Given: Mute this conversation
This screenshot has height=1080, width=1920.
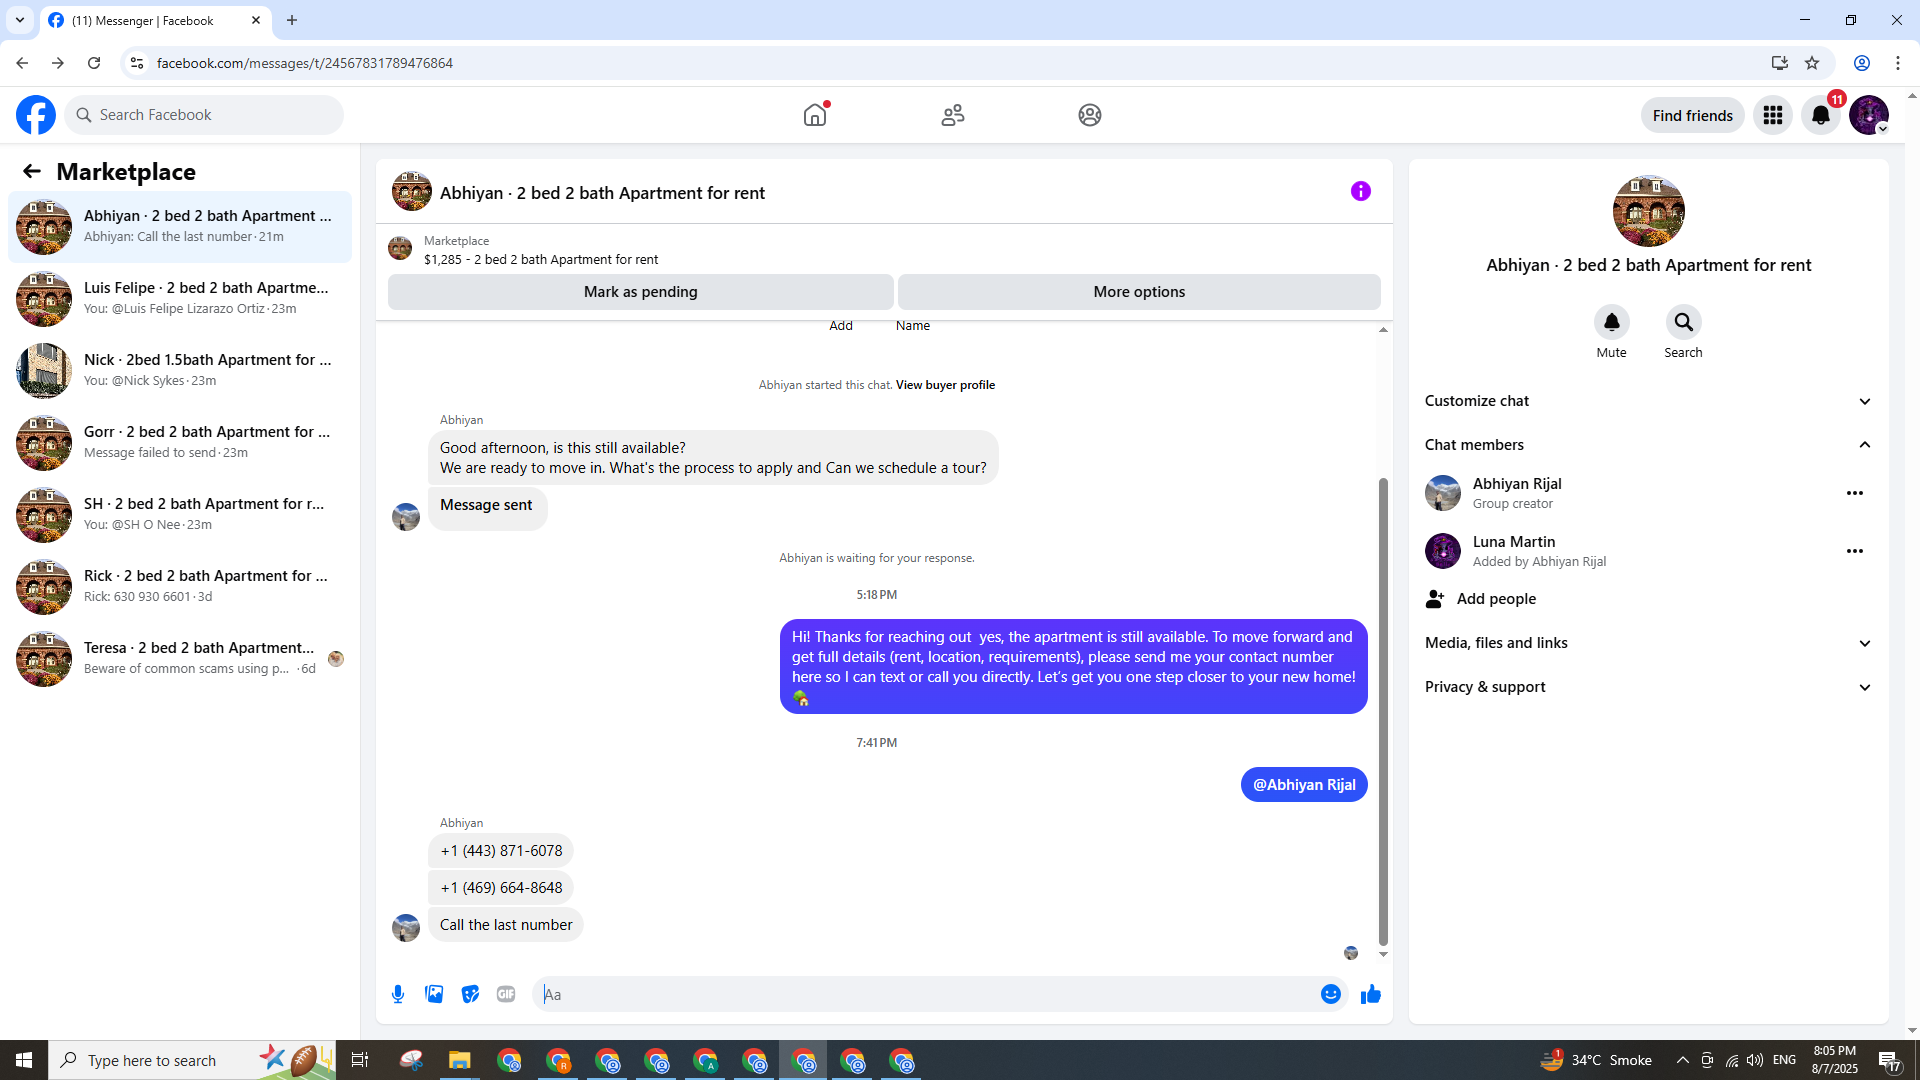Looking at the screenshot, I should (1612, 322).
